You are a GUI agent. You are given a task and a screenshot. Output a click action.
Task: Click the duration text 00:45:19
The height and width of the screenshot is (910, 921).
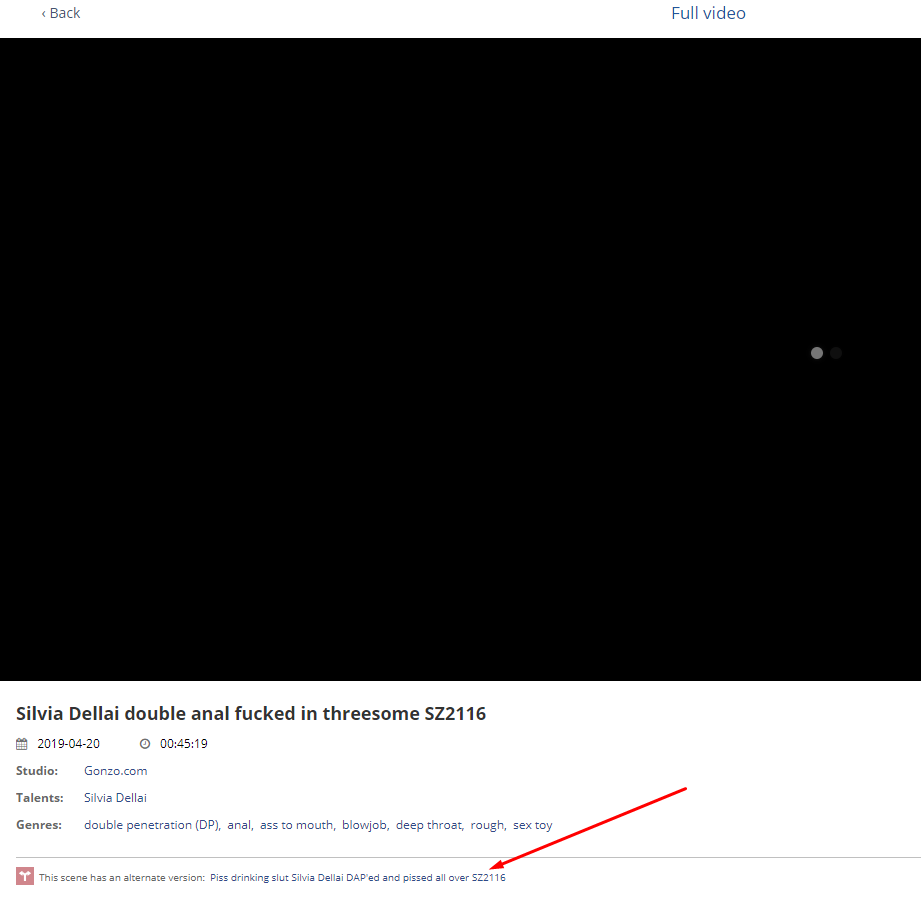coord(183,744)
